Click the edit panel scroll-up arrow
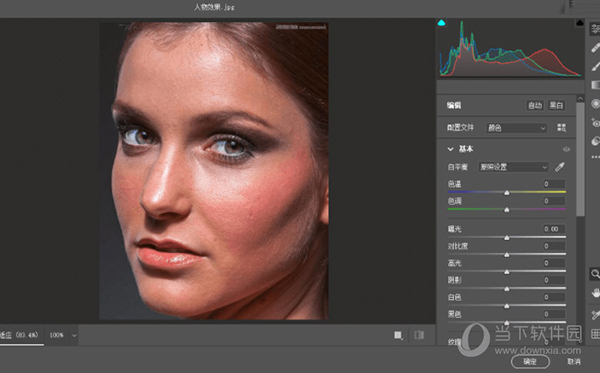This screenshot has height=373, width=600. 580,98
